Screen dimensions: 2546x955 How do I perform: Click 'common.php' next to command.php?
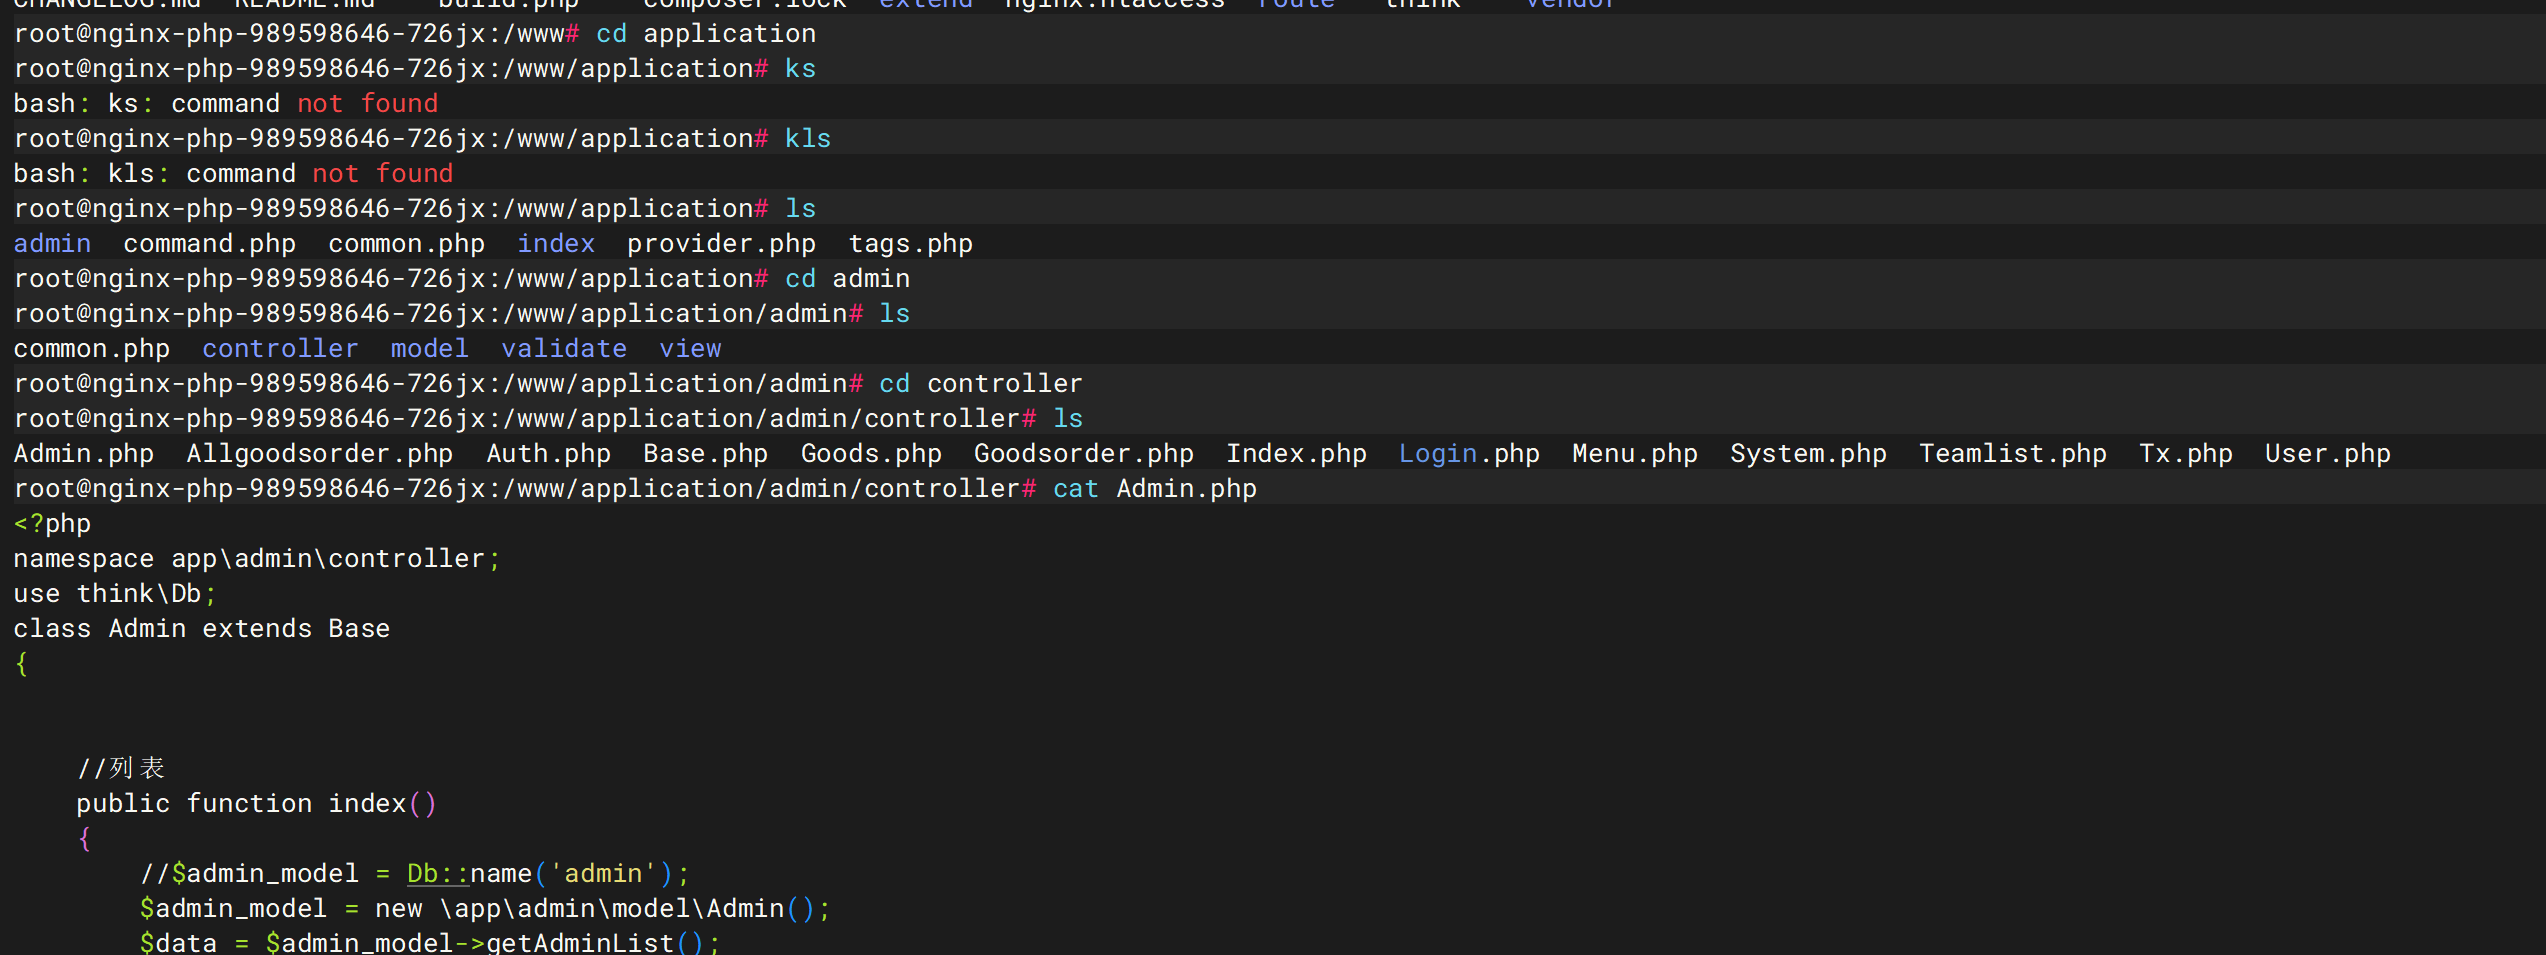[x=406, y=243]
